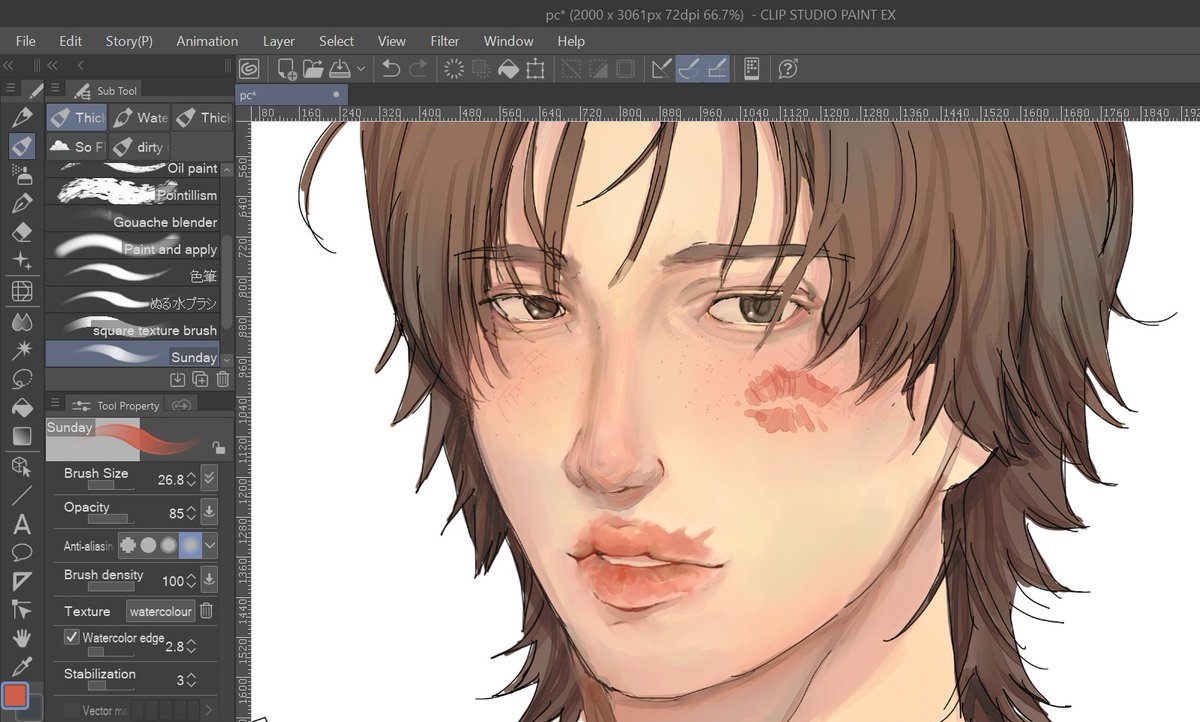Expand the save dropdown arrow in command bar
Image resolution: width=1200 pixels, height=722 pixels.
click(x=361, y=69)
